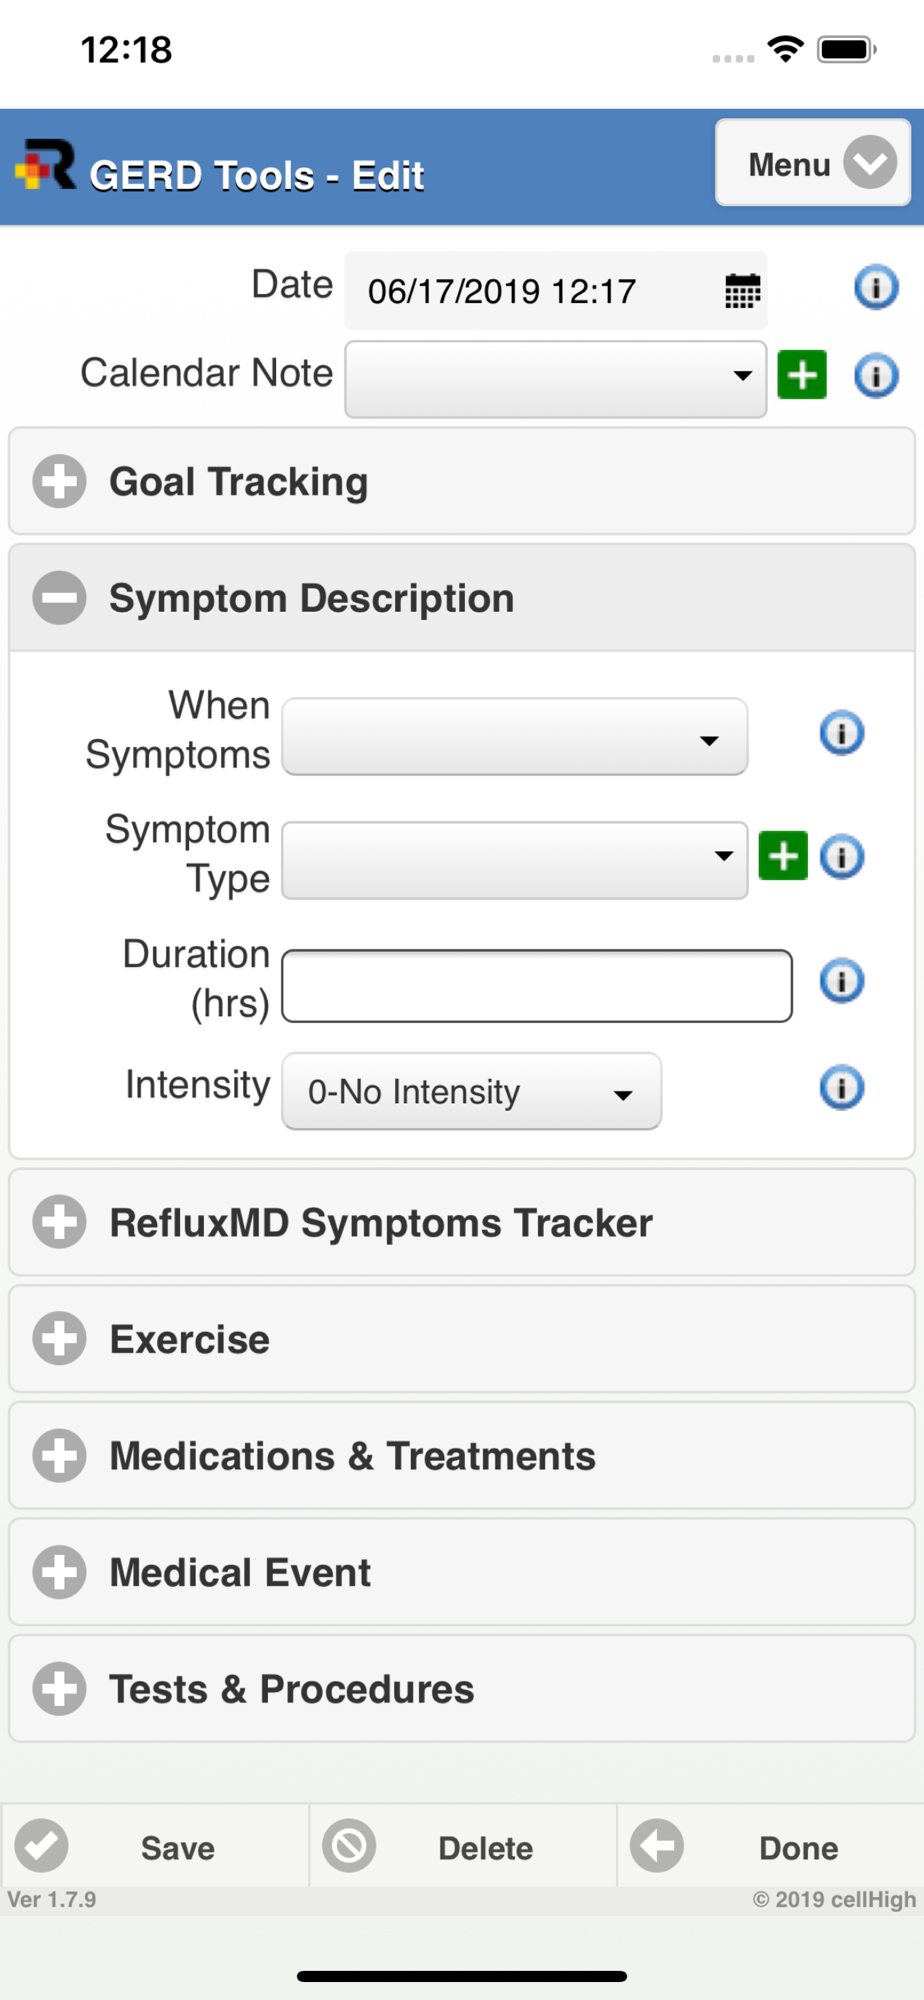Tap the info icon beside Date
The width and height of the screenshot is (924, 2000).
tap(876, 288)
